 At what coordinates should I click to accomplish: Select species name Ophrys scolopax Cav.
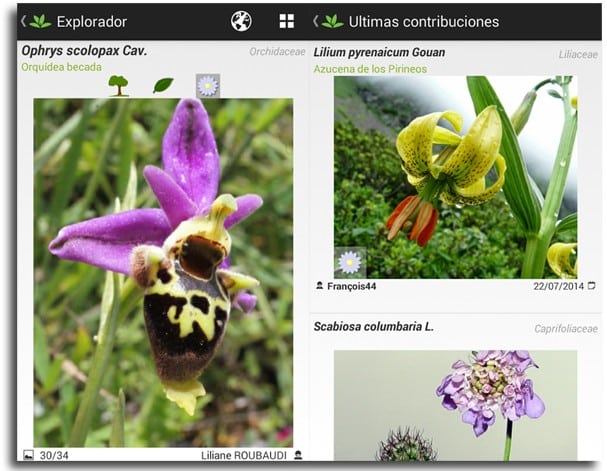click(x=84, y=51)
